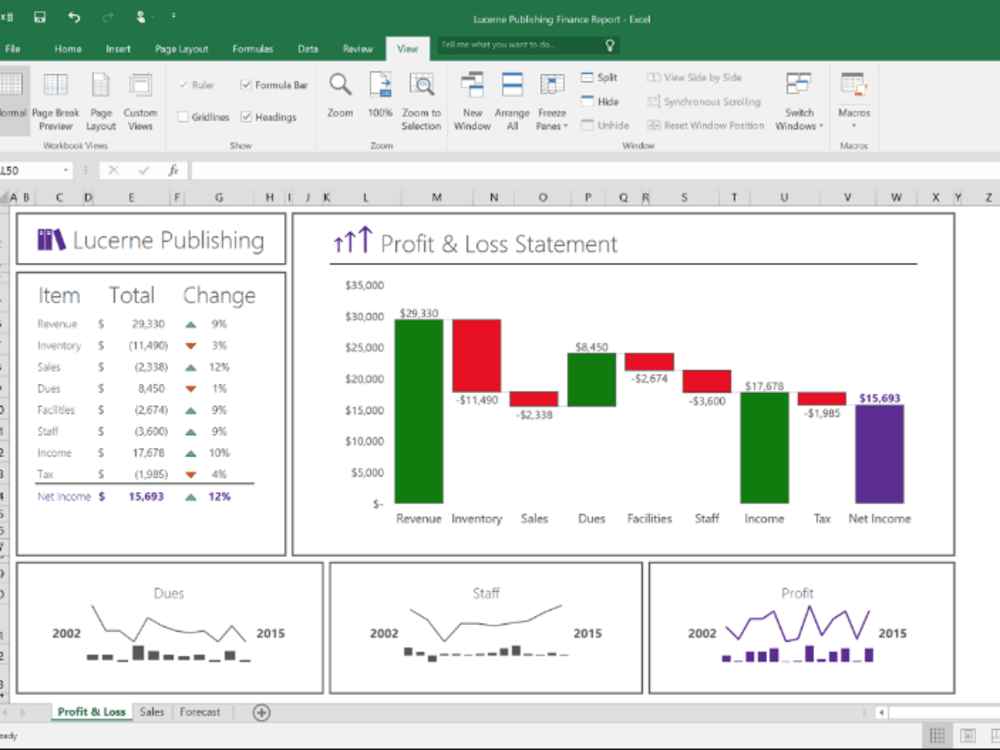1000x750 pixels.
Task: Add a new sheet with plus icon
Action: pos(261,712)
